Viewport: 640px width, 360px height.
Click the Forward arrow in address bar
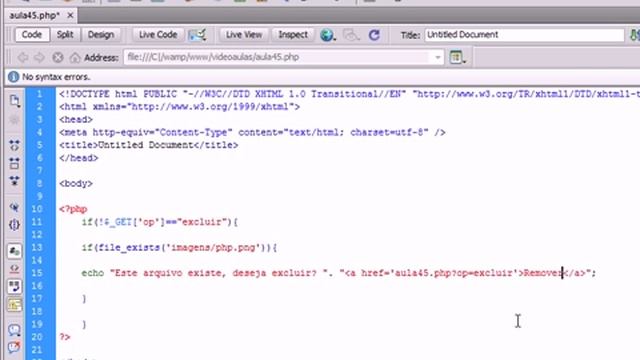click(40, 58)
